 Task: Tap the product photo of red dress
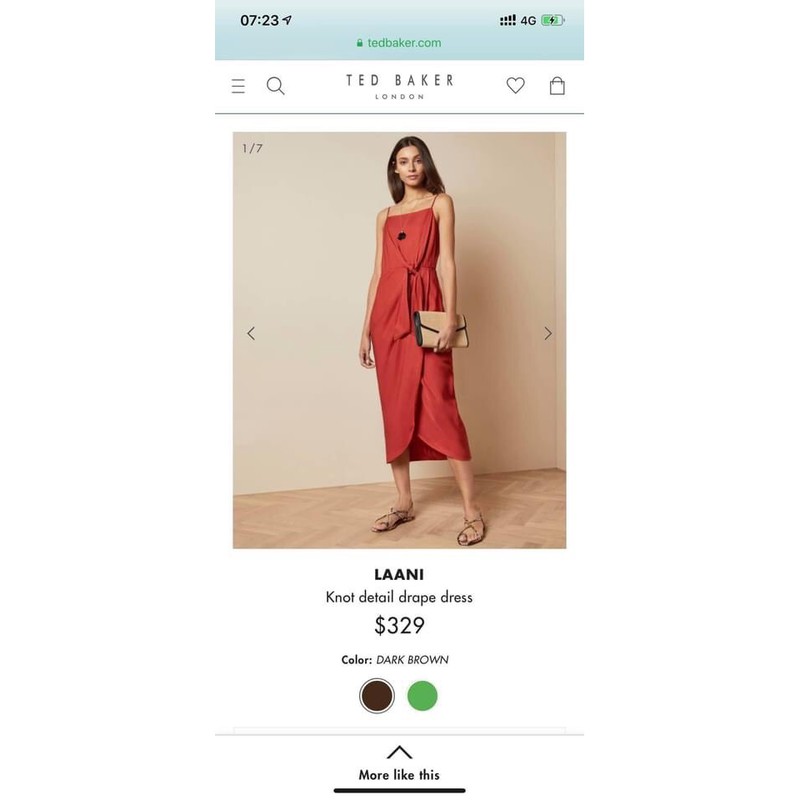tap(399, 340)
